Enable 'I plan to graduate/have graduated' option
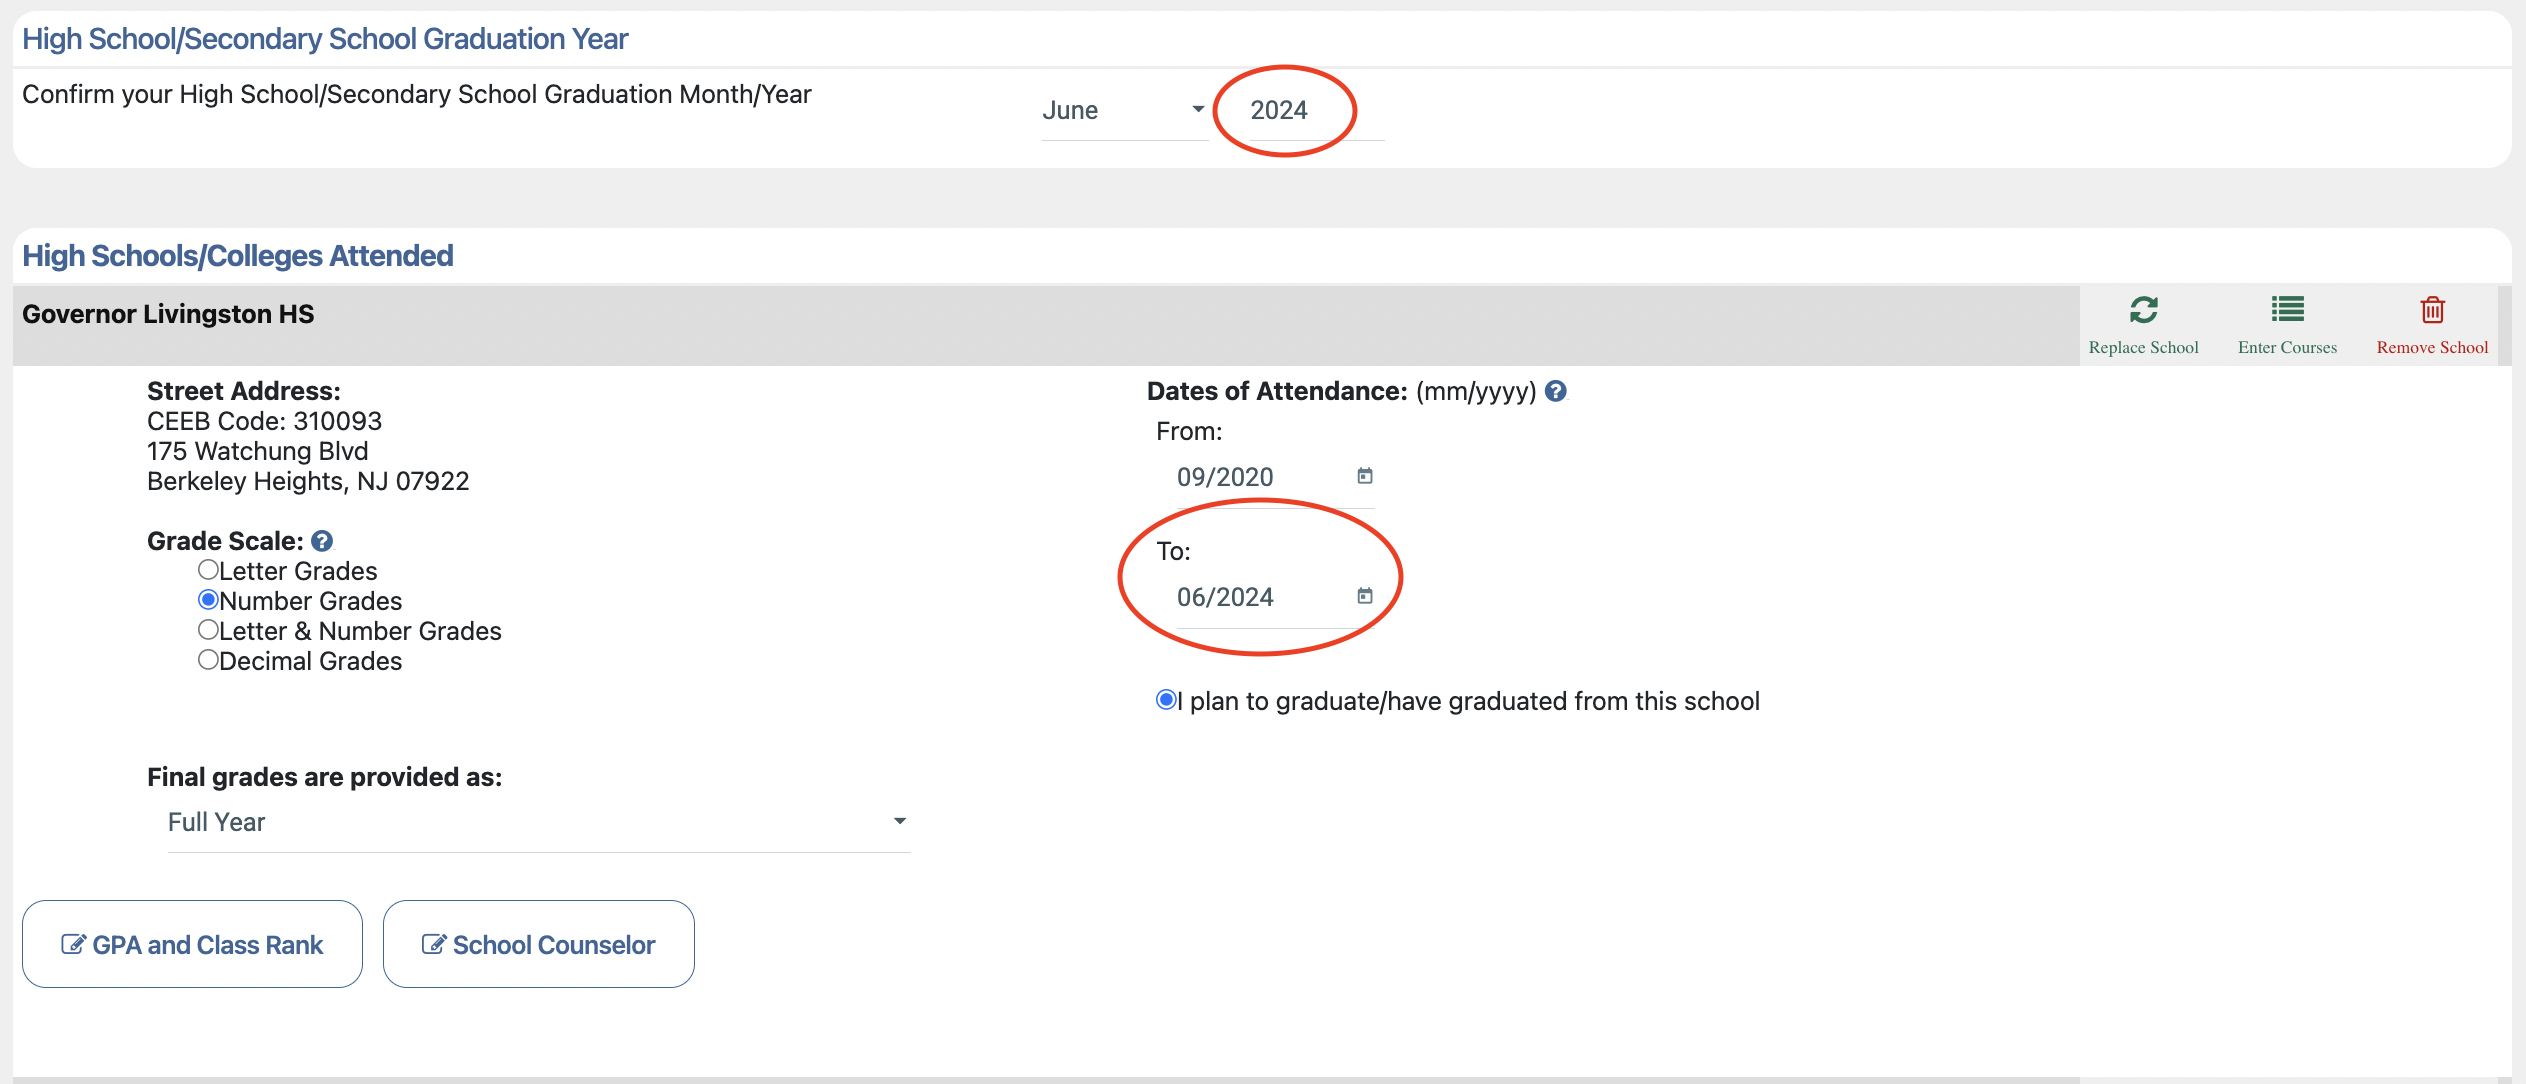Screen dimensions: 2526x1084 [1165, 700]
